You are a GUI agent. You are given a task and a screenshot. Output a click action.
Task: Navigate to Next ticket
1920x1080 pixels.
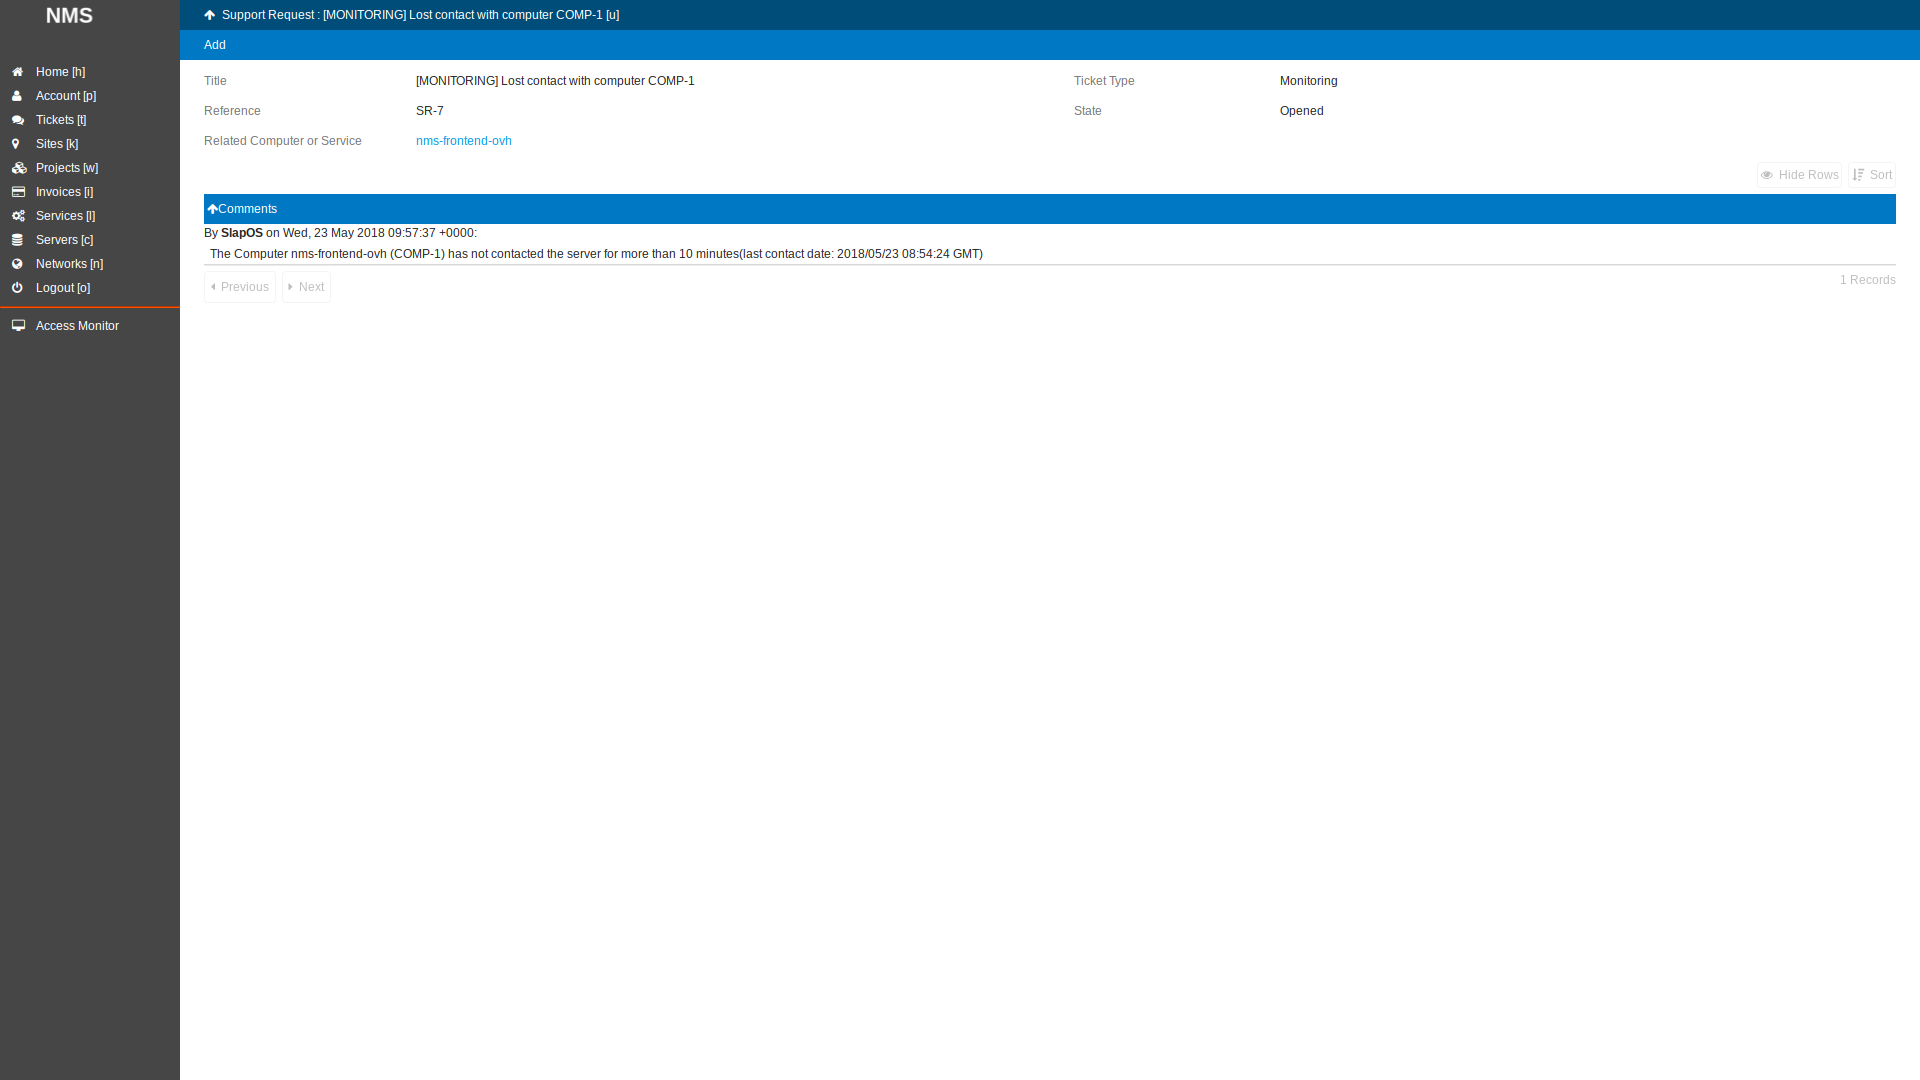pyautogui.click(x=306, y=286)
